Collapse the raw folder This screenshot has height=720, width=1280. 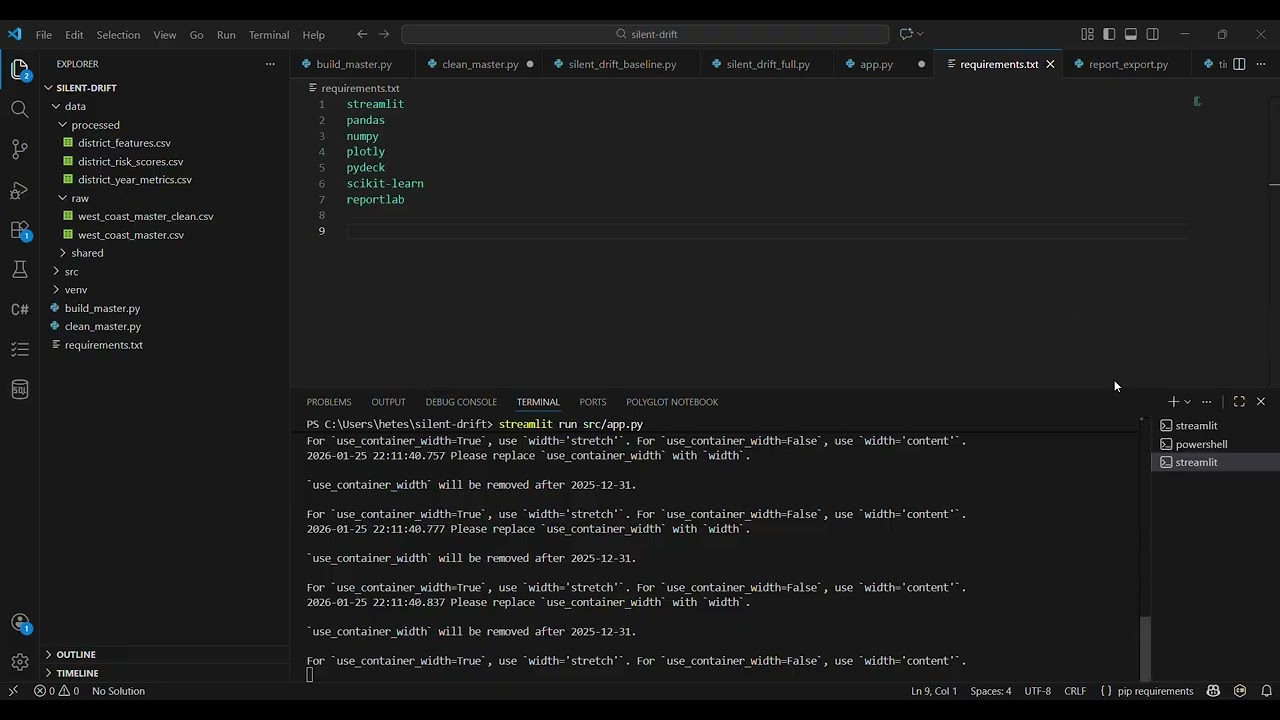tap(80, 198)
